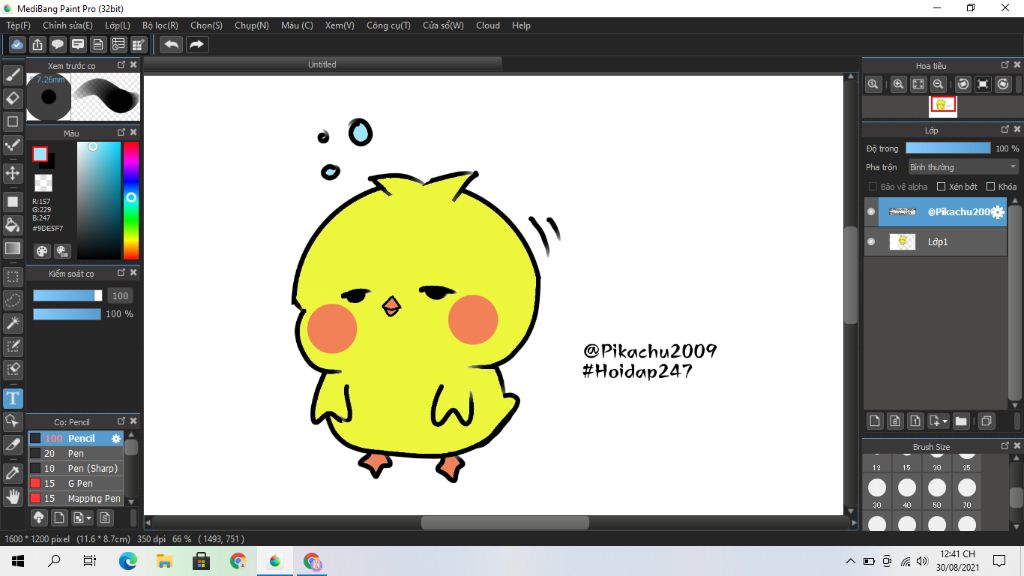Enable the Khóa checkbox
The image size is (1024, 576).
pyautogui.click(x=991, y=187)
